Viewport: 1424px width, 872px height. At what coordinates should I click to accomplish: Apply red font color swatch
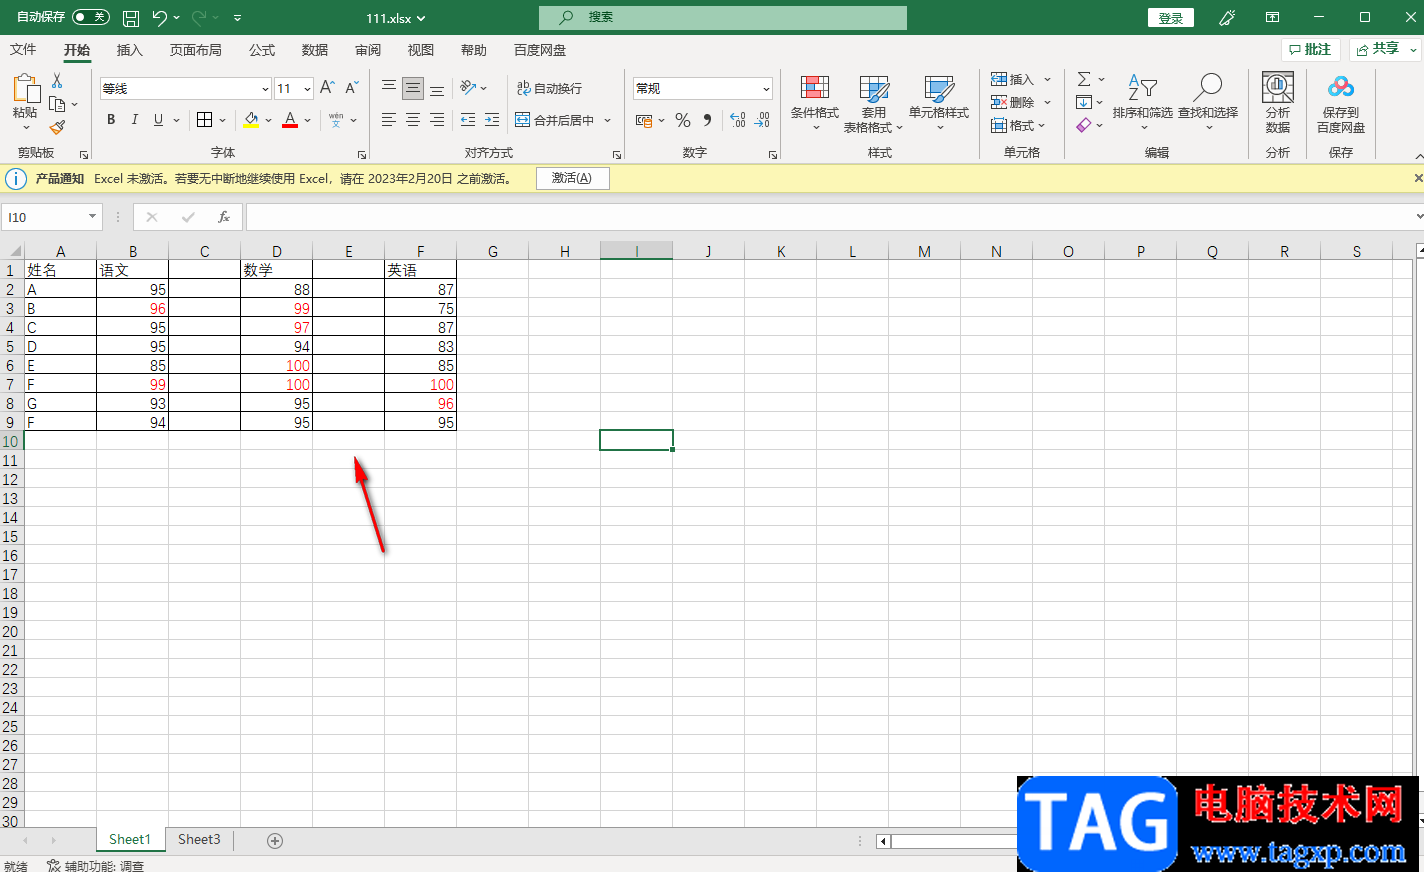290,120
